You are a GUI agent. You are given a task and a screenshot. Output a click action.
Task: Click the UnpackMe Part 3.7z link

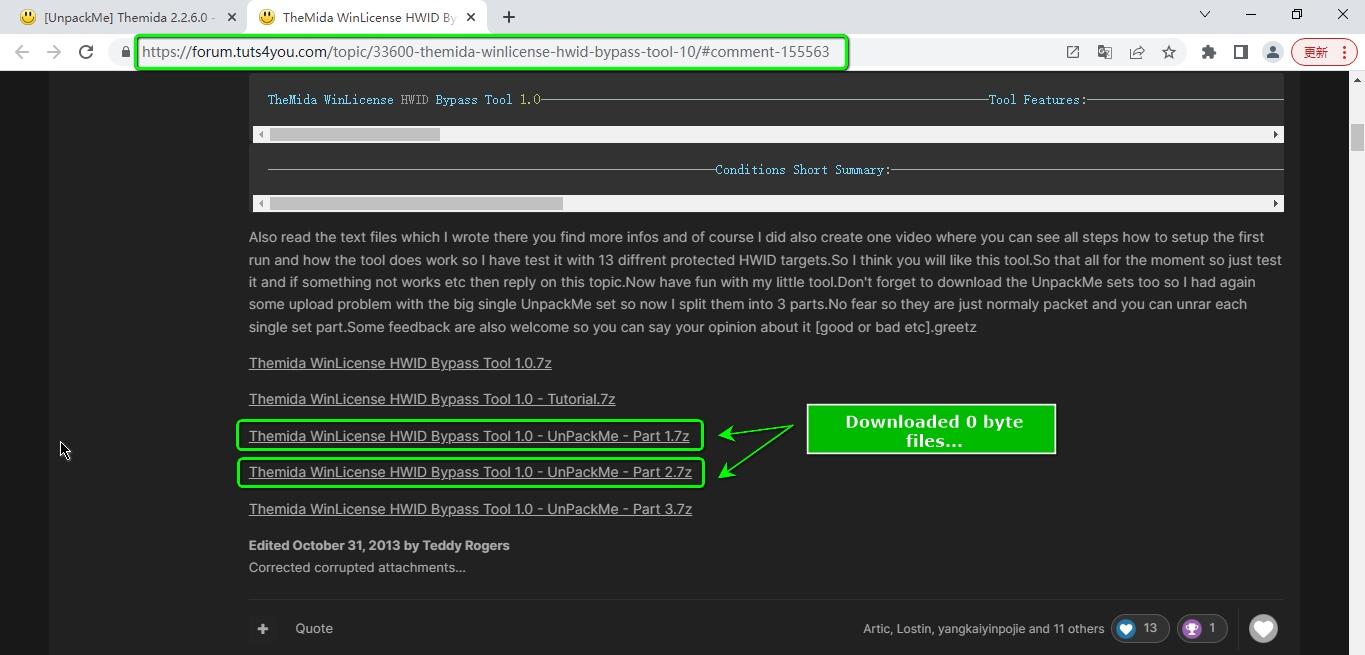click(470, 509)
